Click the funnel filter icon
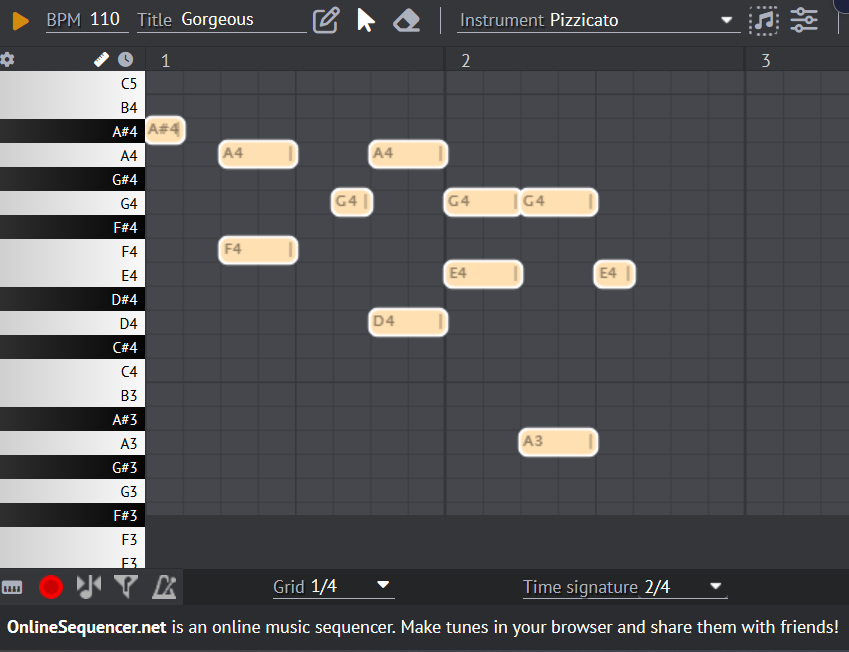 point(125,587)
